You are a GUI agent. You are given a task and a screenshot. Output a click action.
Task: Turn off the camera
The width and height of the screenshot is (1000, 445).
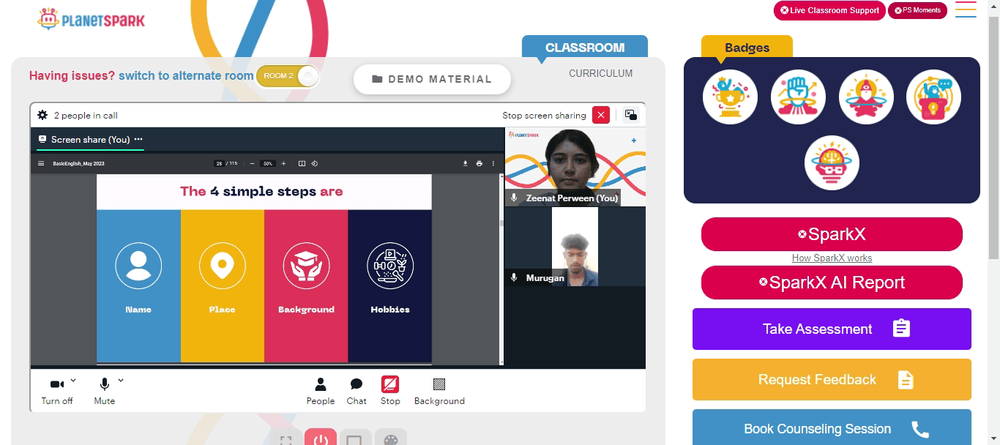[x=57, y=391]
